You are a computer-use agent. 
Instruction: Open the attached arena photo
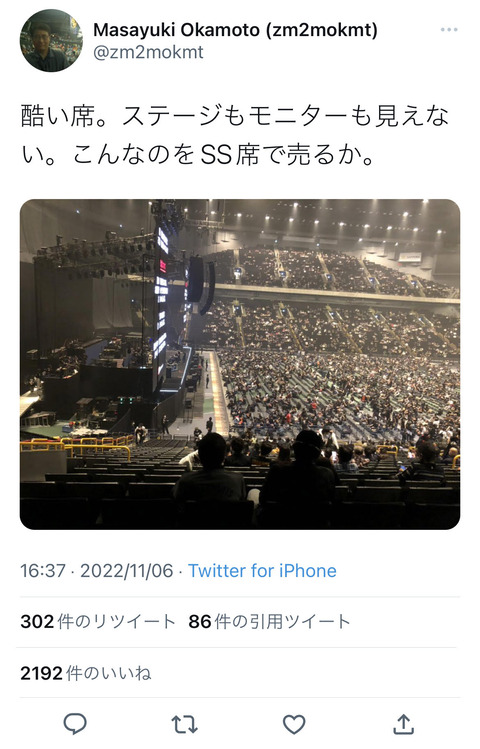pyautogui.click(x=240, y=364)
